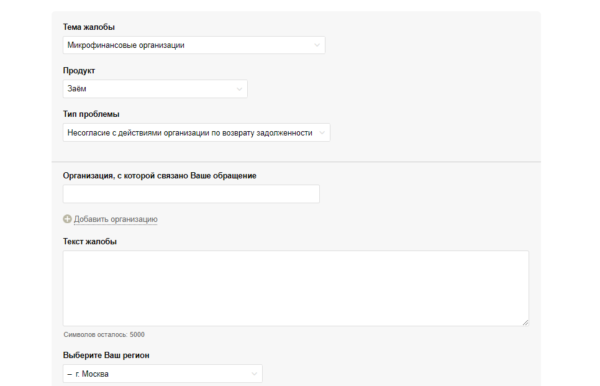
Task: Click the chevron arrow in Продукт field
Action: tap(239, 89)
